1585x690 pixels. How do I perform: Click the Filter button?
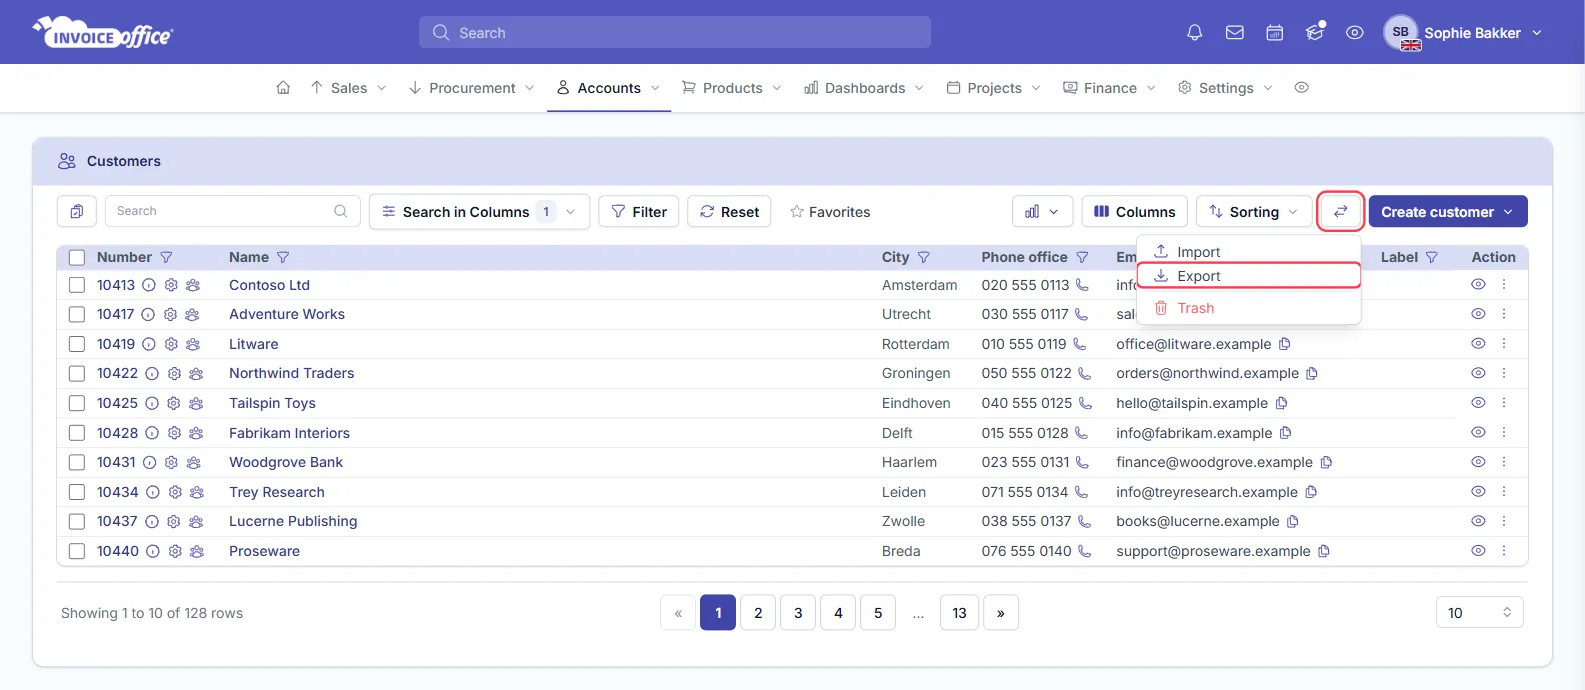[x=639, y=211]
